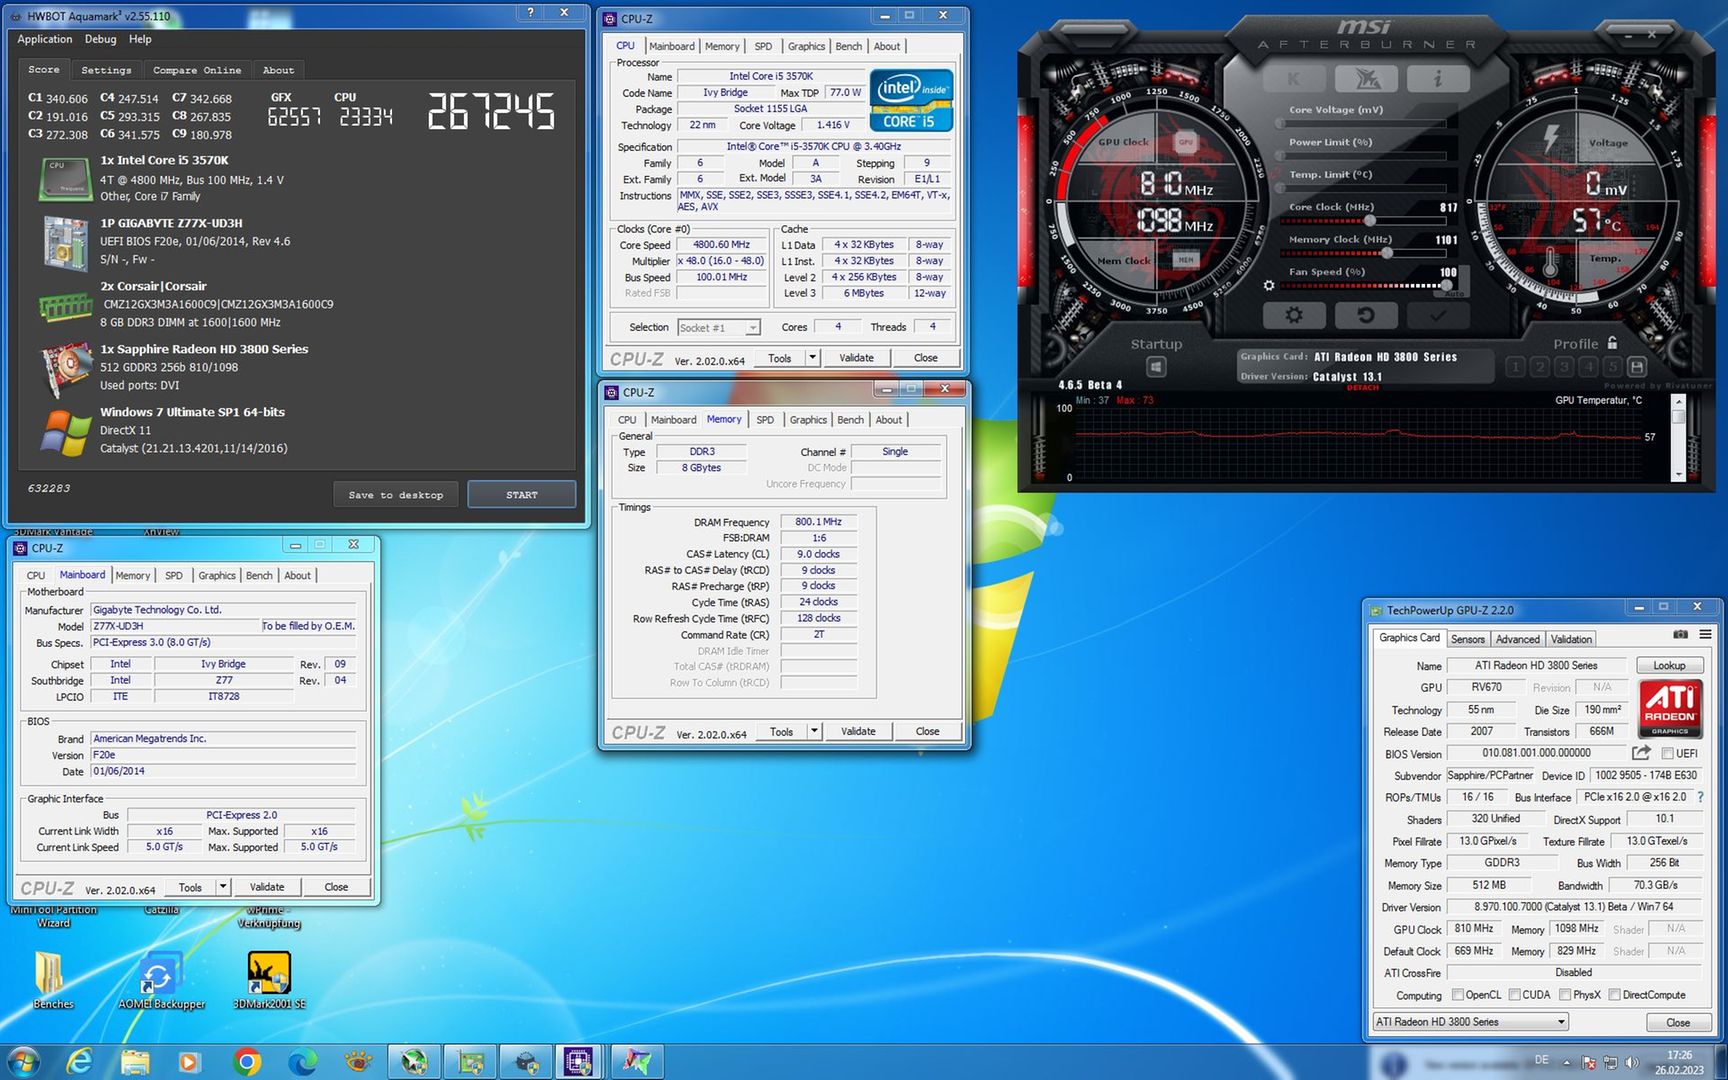This screenshot has width=1728, height=1080.
Task: Click fan speed auto gear icon
Action: tap(1269, 285)
